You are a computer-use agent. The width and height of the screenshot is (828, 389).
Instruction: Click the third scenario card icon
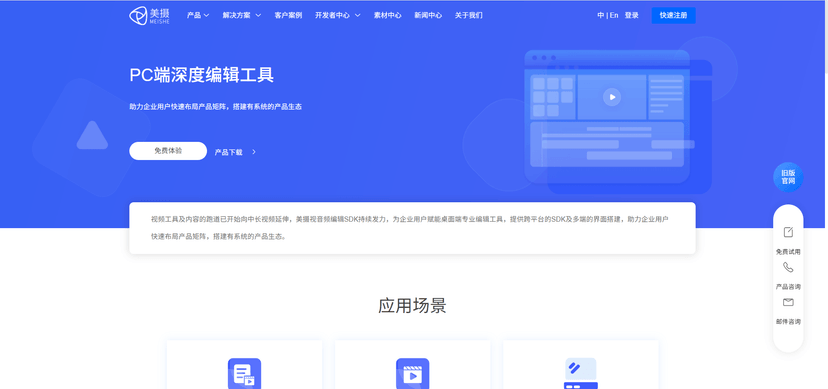581,373
